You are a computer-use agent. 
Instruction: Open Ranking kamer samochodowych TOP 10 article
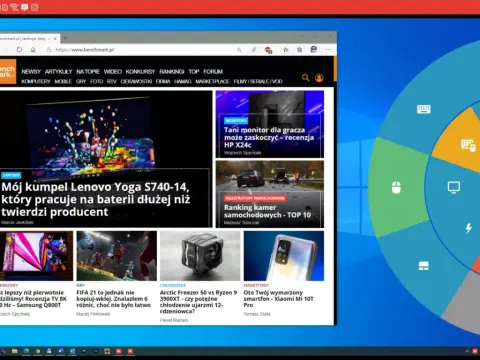267,211
